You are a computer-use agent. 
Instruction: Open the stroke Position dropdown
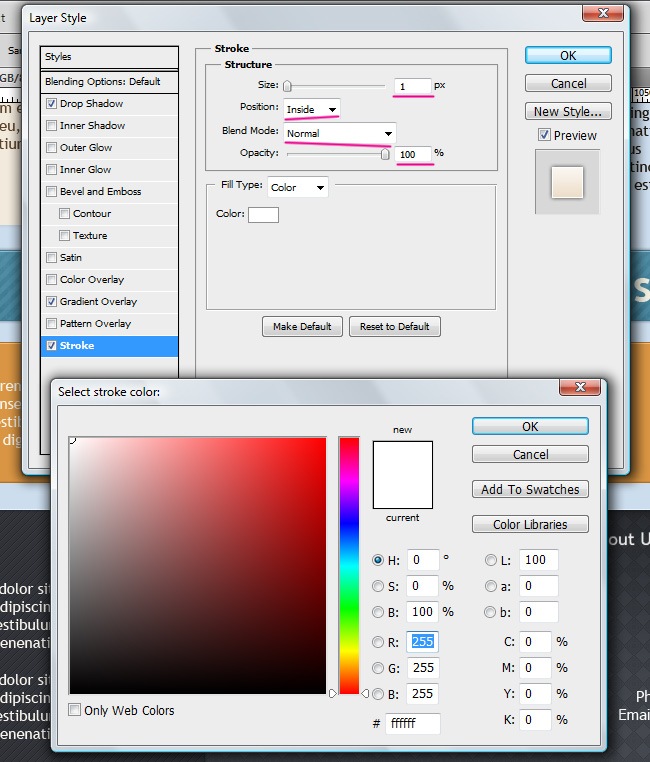click(x=312, y=108)
